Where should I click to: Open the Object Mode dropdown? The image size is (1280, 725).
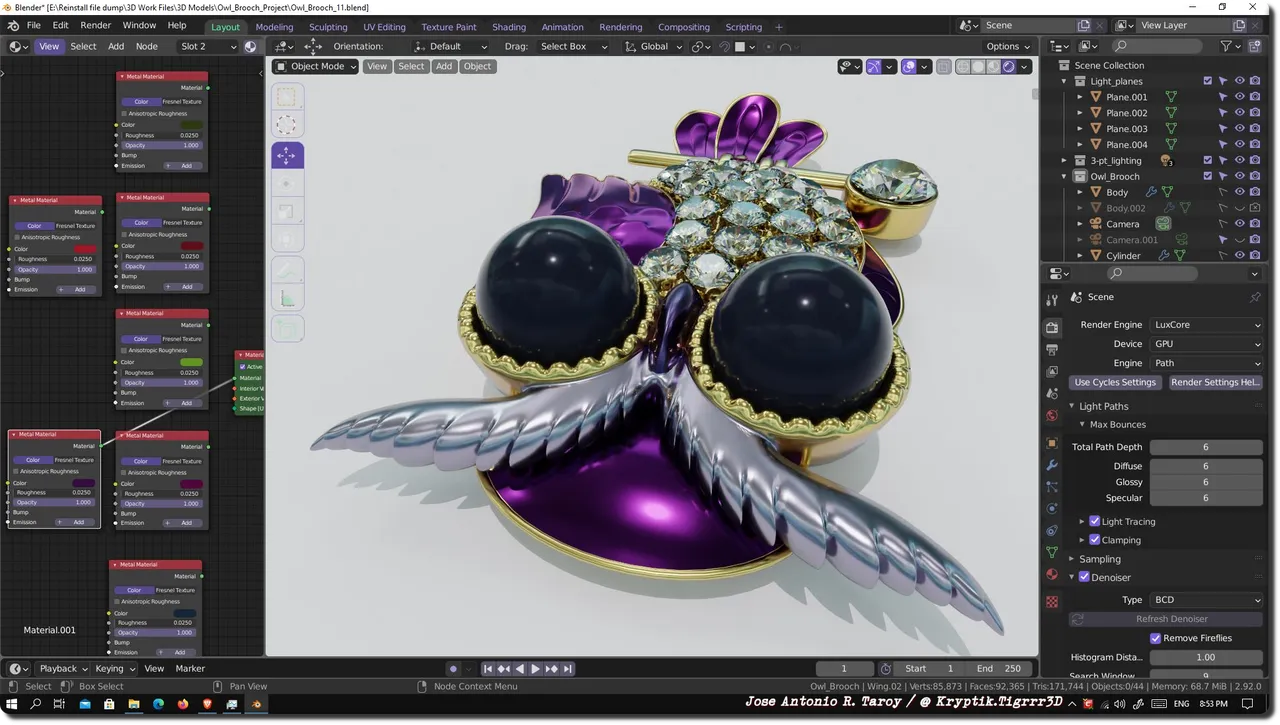tap(316, 67)
